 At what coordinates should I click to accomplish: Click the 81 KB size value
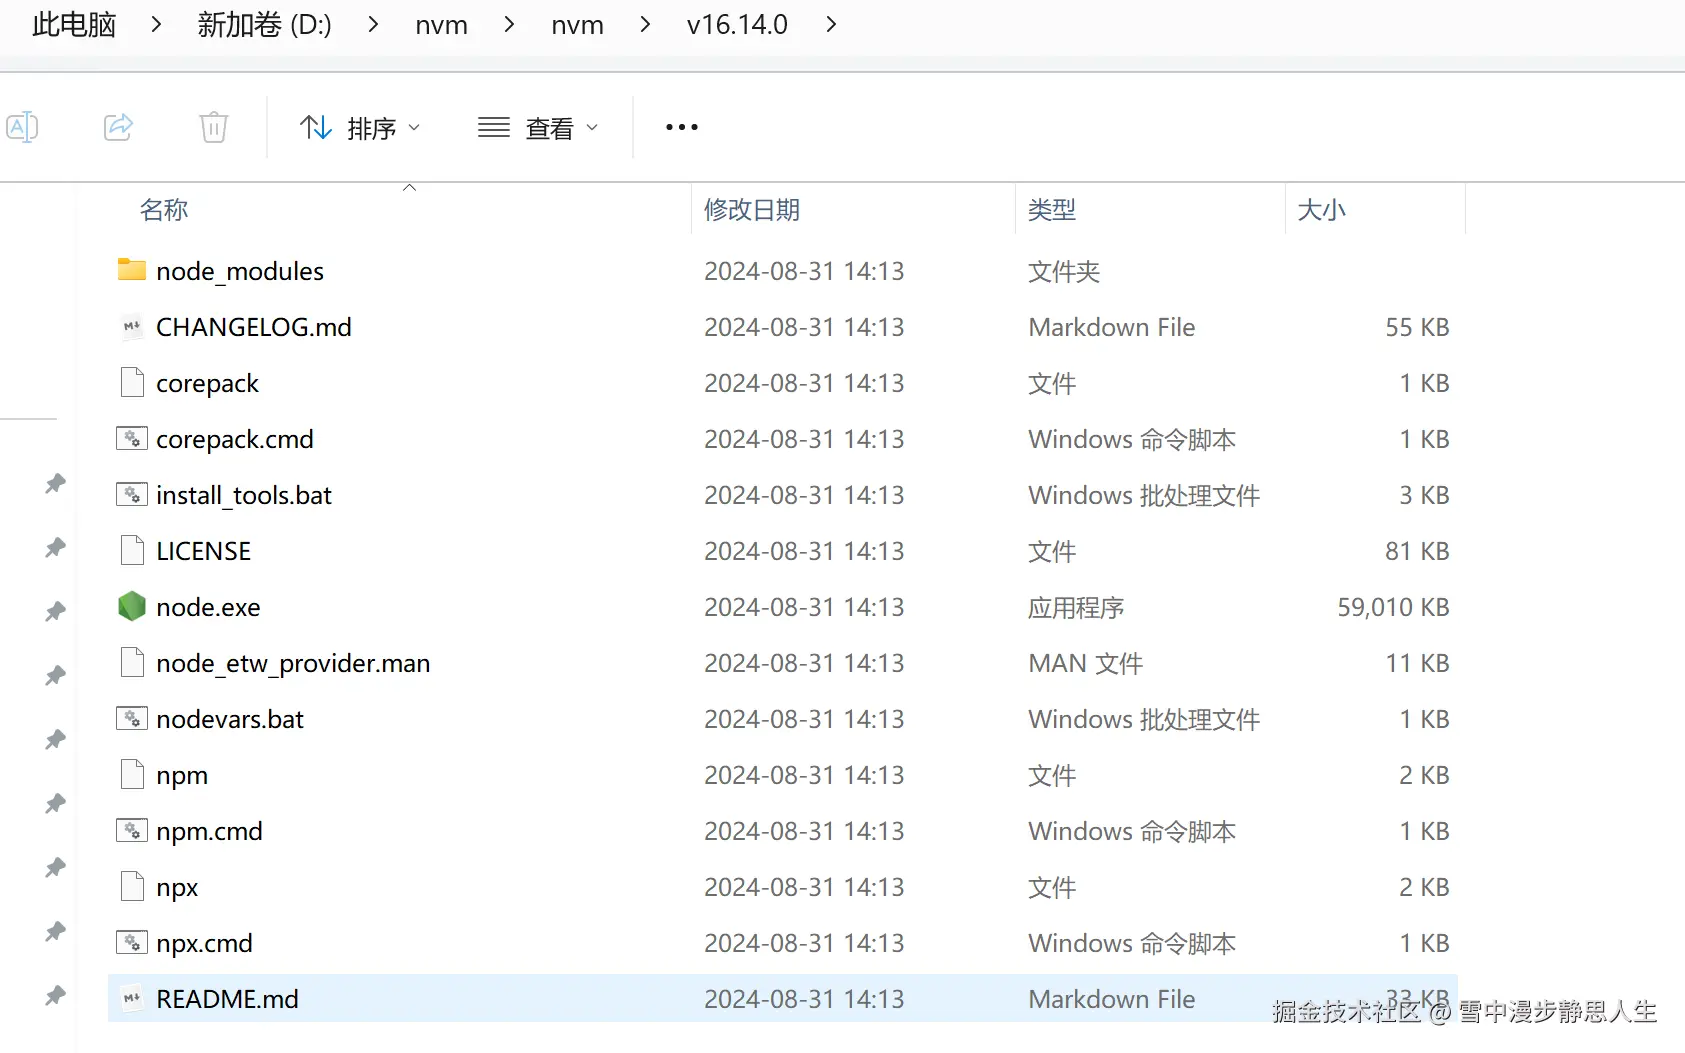[x=1417, y=551]
